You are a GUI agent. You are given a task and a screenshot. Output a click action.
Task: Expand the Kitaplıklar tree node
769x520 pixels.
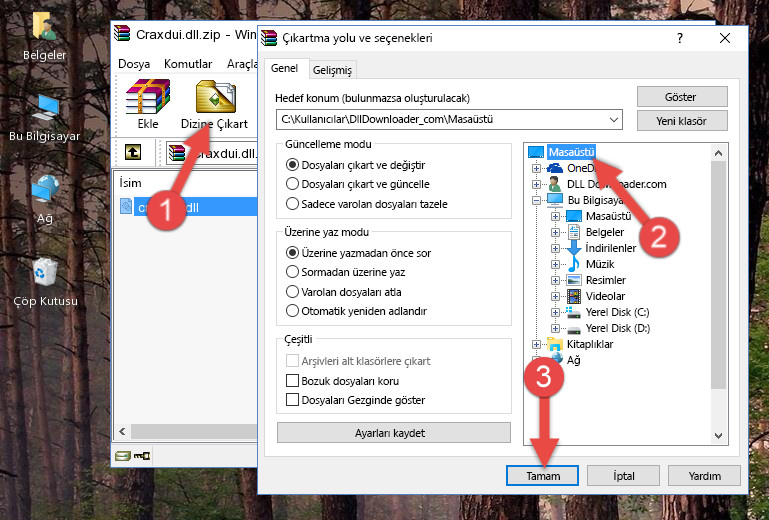(537, 344)
